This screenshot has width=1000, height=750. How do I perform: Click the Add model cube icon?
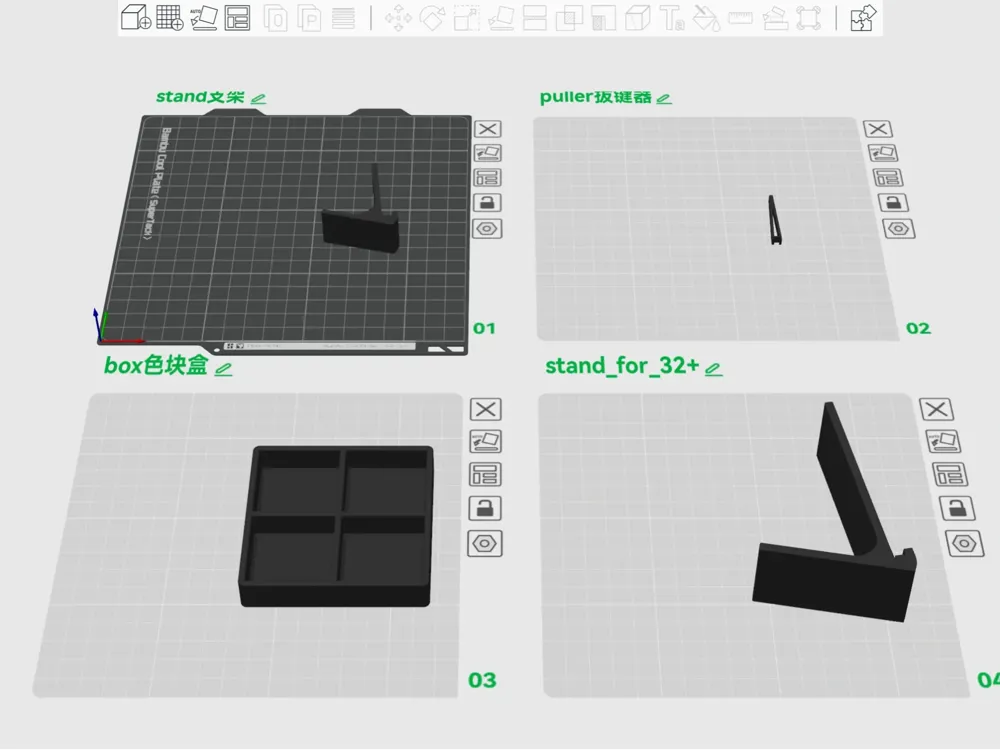pyautogui.click(x=136, y=17)
